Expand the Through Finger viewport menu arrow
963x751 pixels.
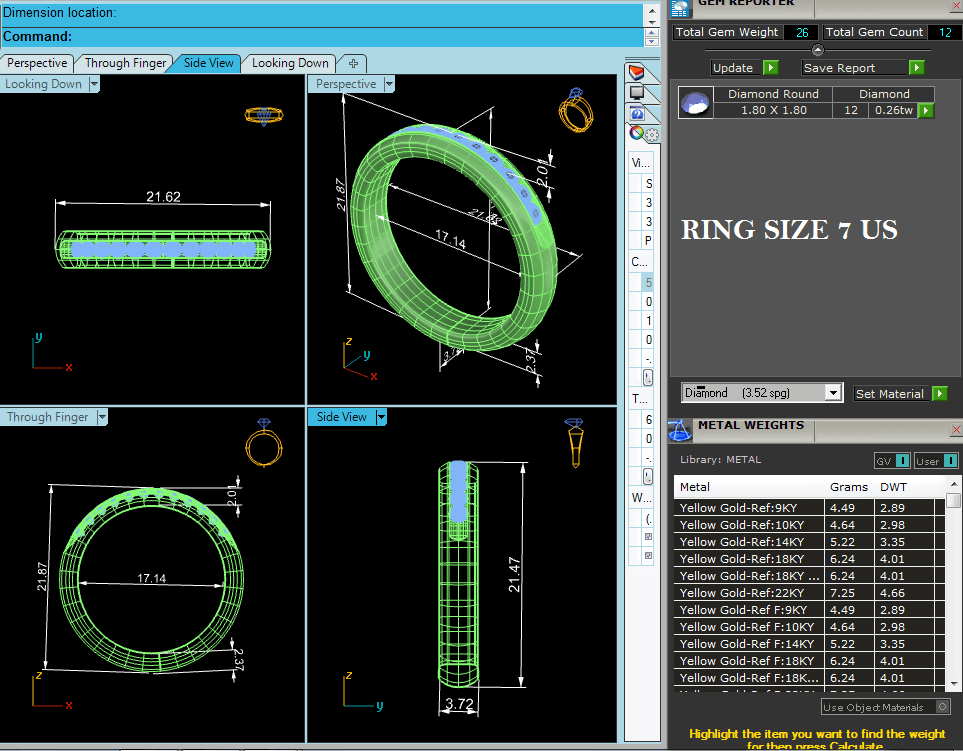click(x=100, y=417)
